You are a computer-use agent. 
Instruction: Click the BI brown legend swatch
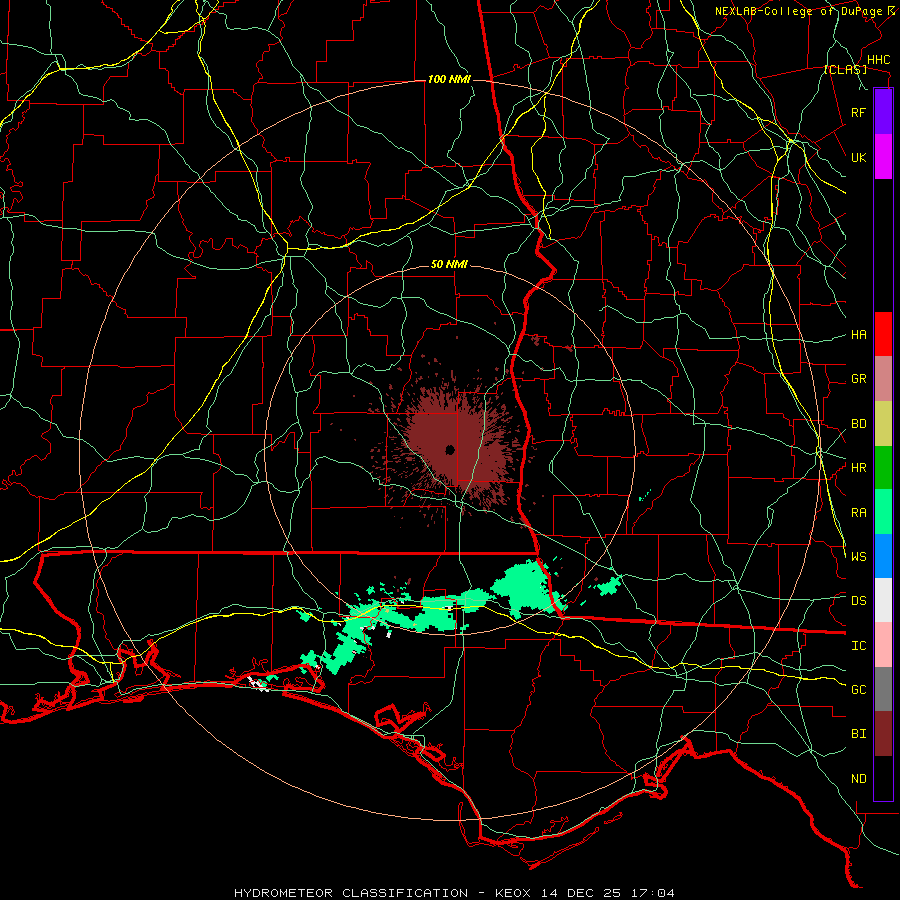(x=883, y=734)
